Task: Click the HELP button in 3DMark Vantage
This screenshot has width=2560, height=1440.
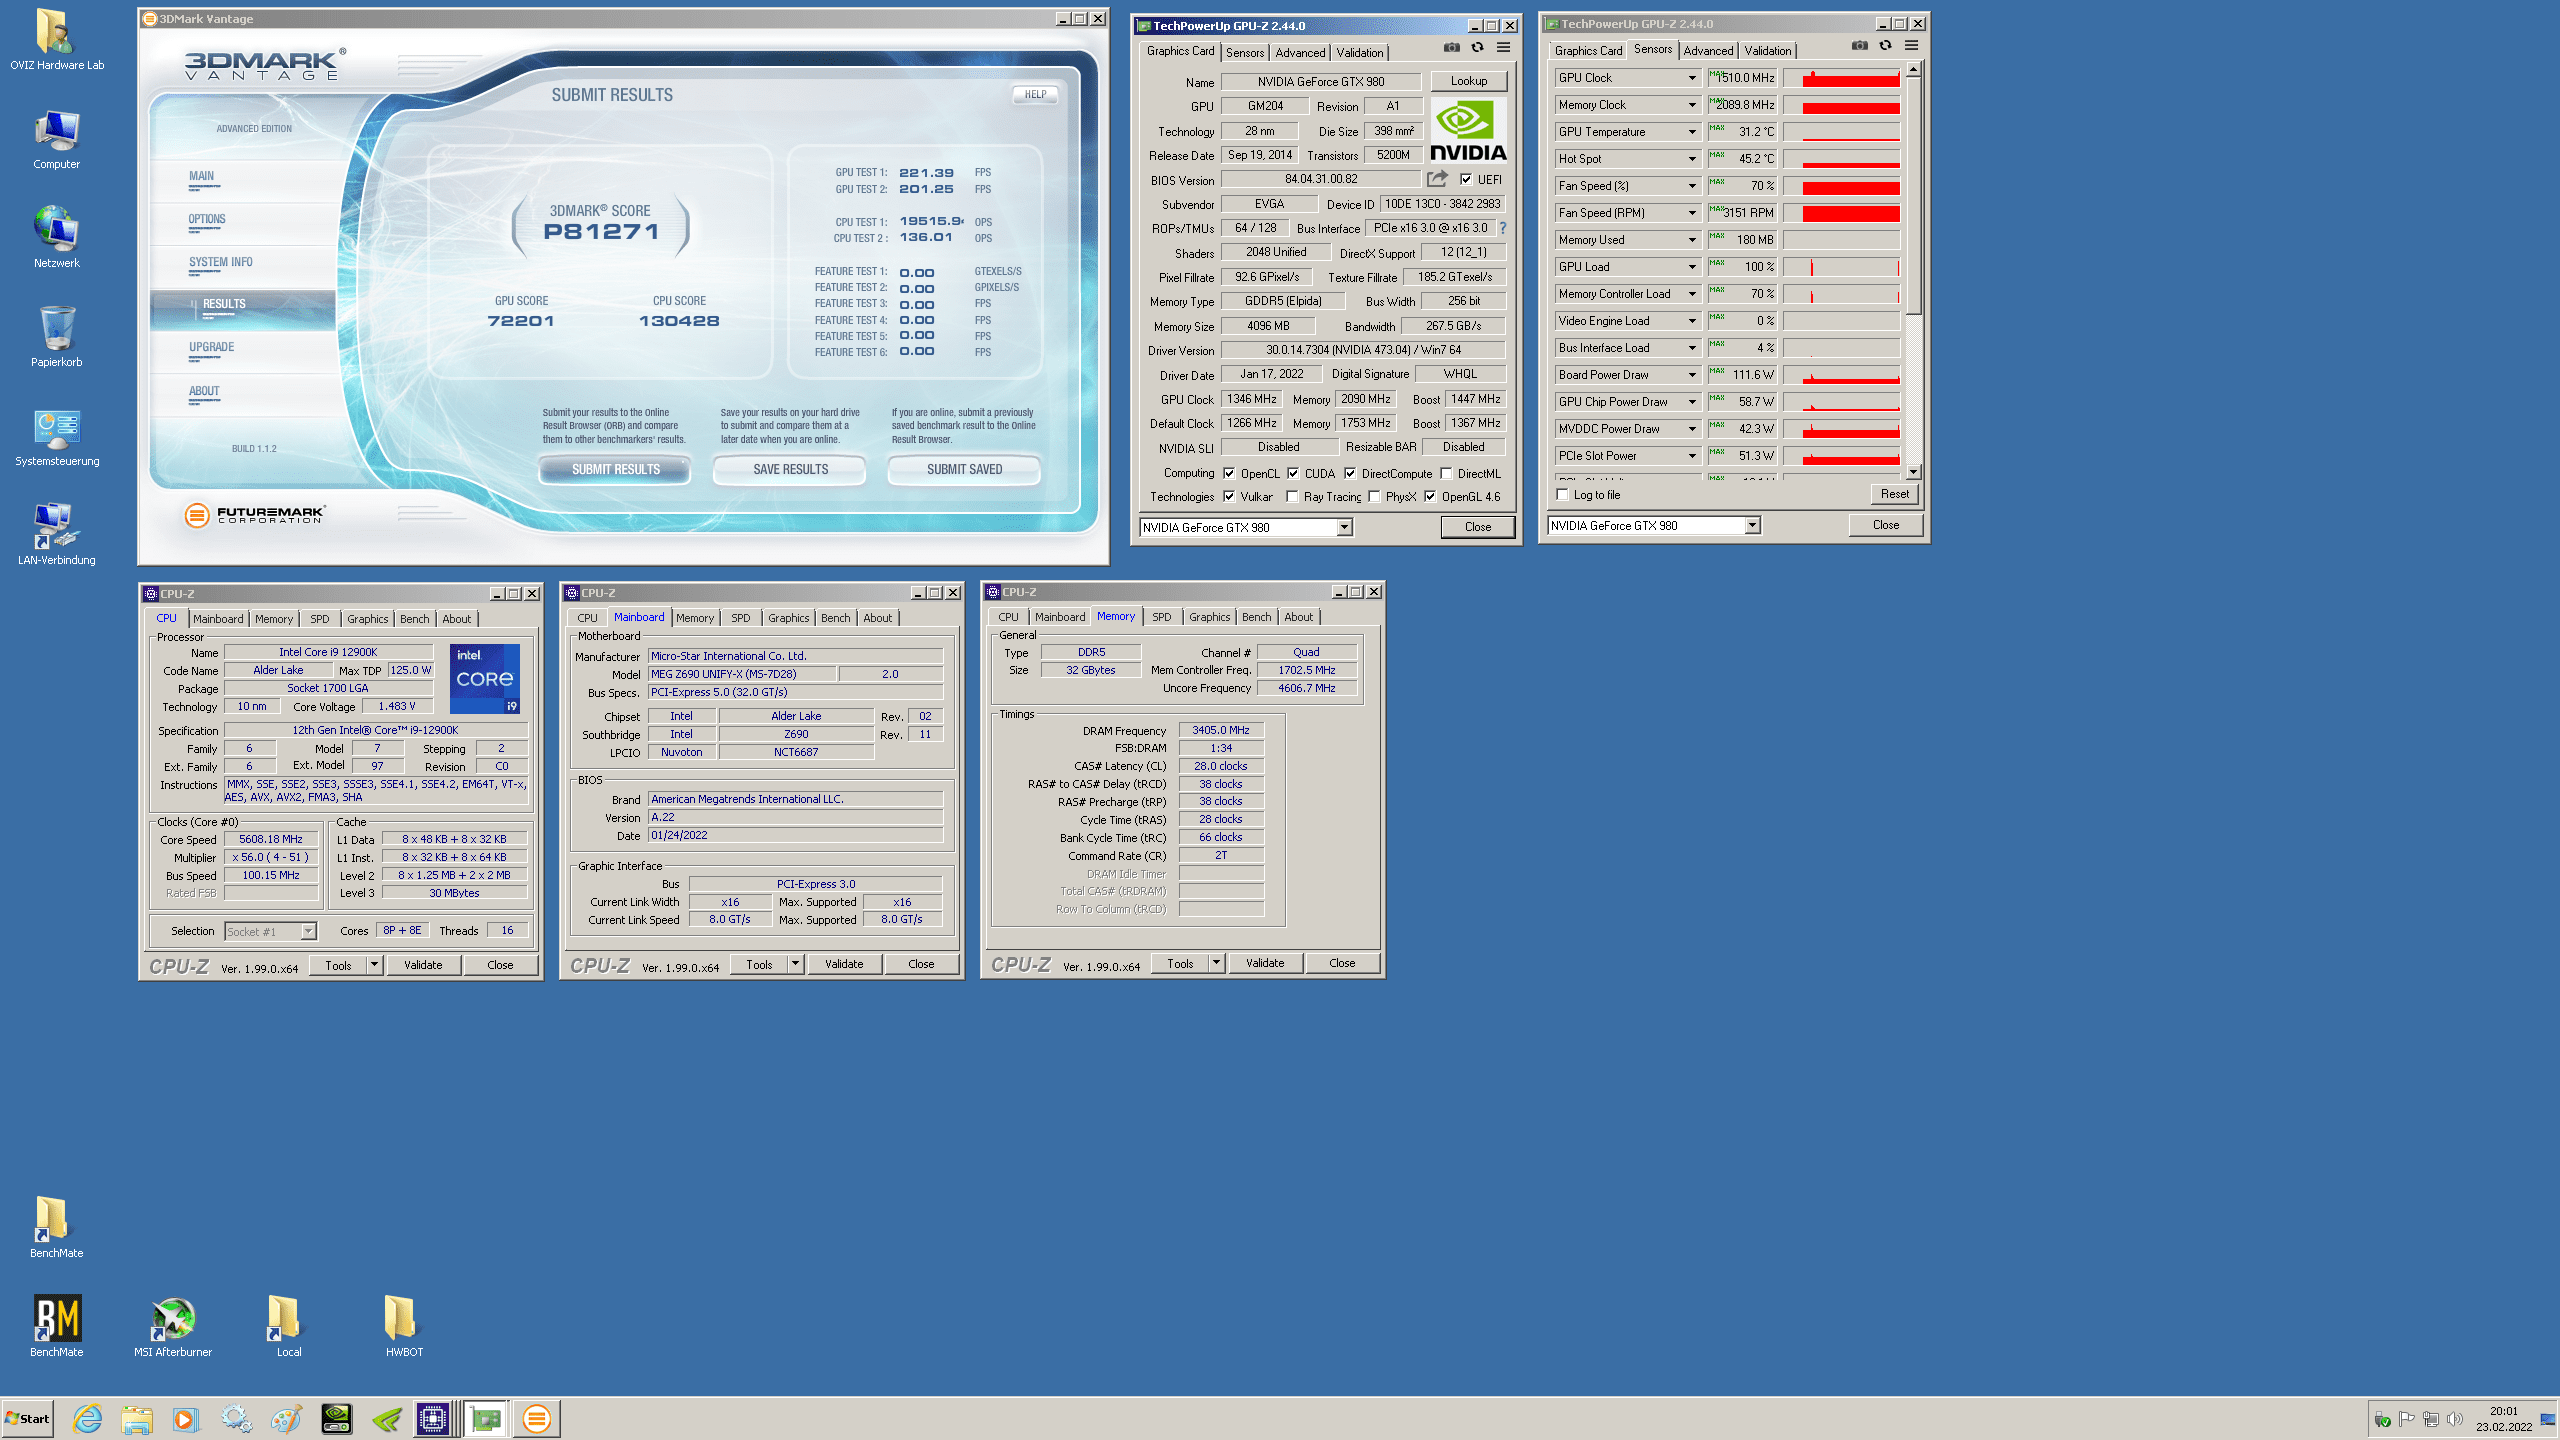Action: (x=1035, y=95)
